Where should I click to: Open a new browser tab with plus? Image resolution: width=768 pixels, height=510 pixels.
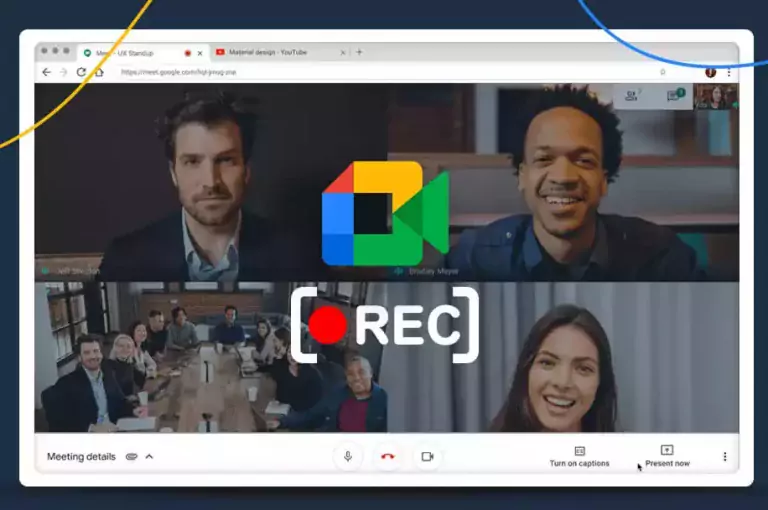pyautogui.click(x=359, y=52)
